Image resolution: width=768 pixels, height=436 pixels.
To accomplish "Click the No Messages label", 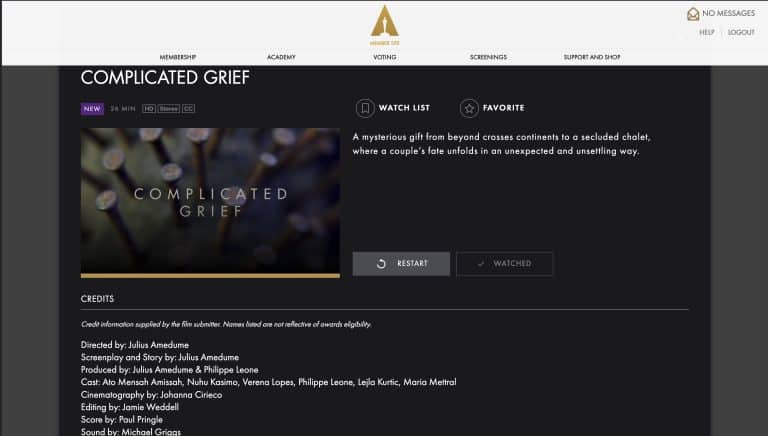I will [x=728, y=13].
